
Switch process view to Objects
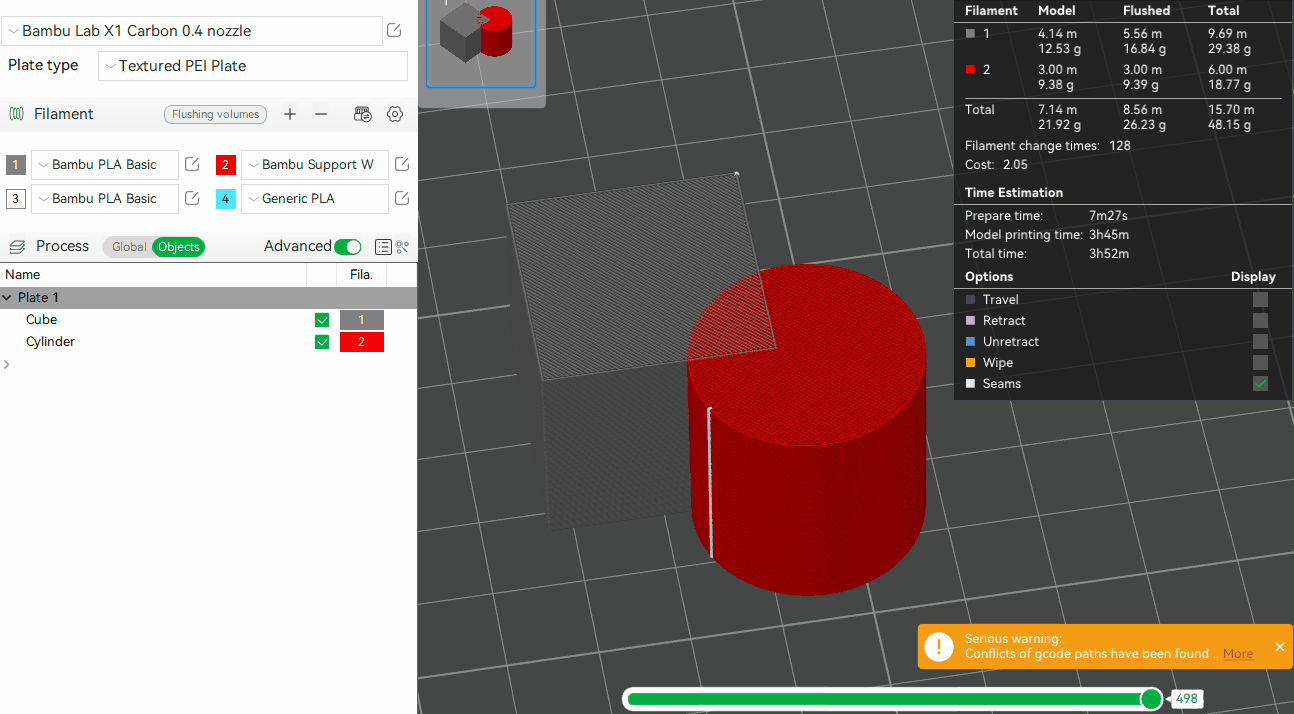179,247
